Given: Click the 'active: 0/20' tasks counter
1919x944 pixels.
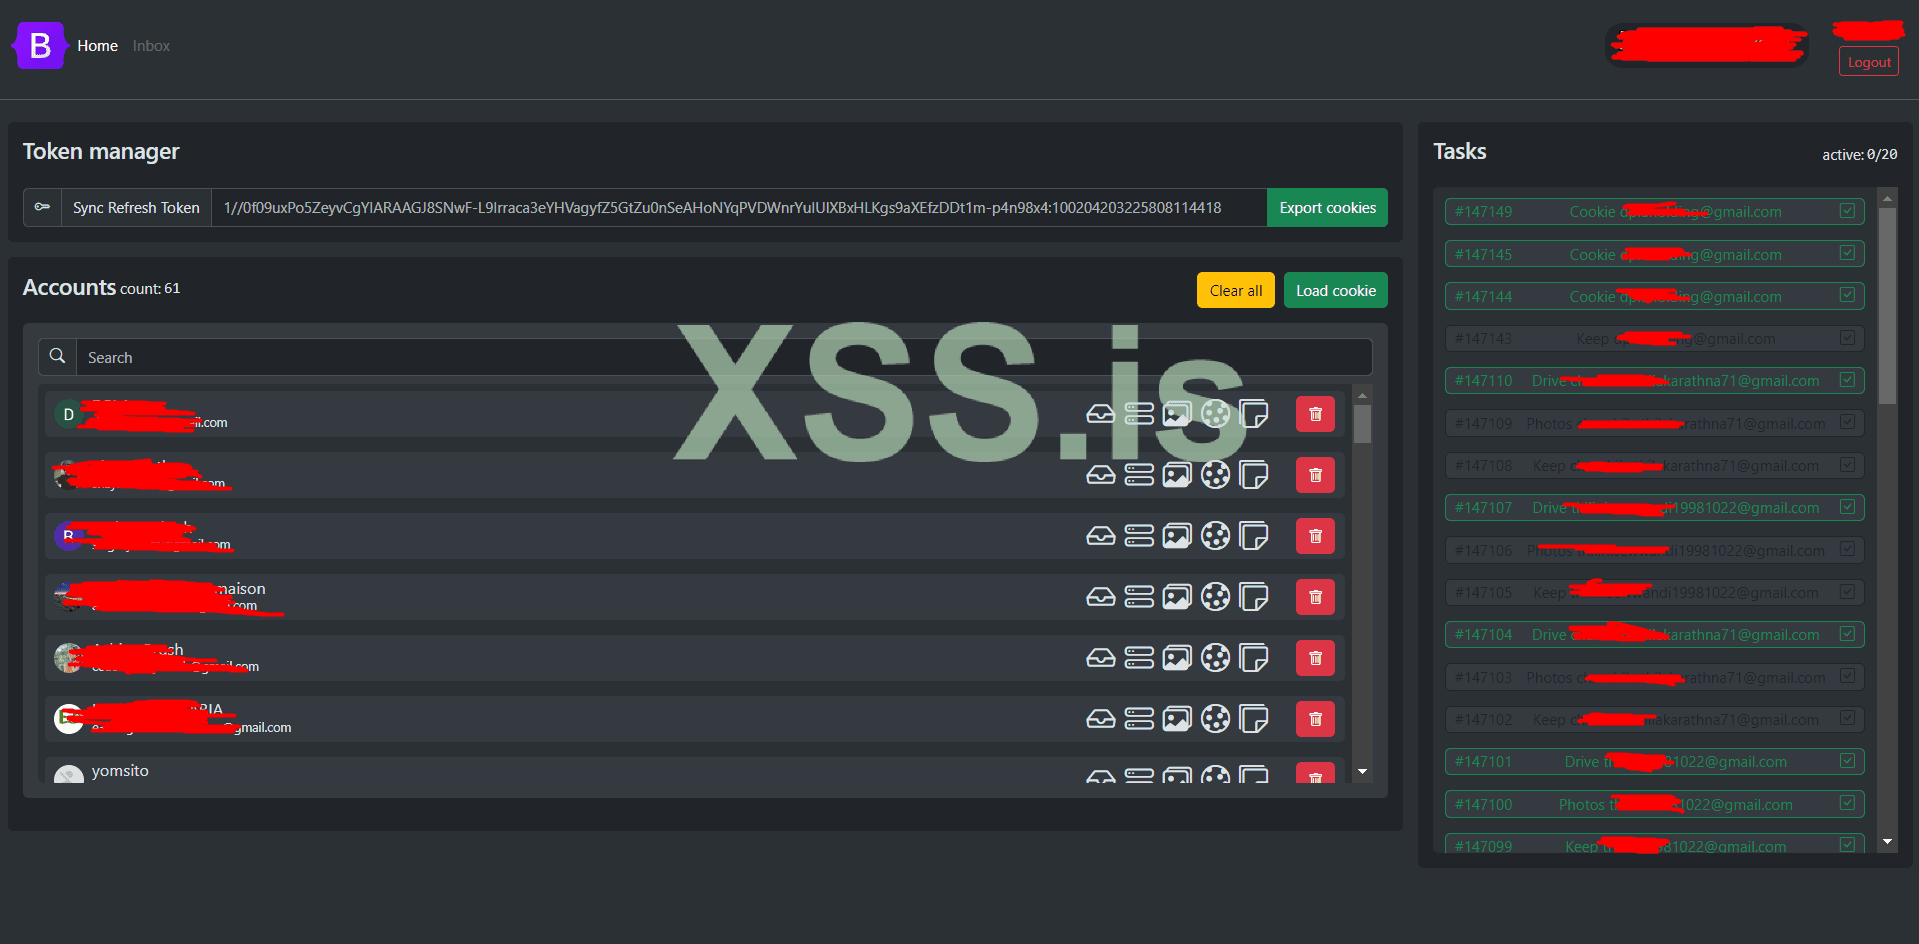Looking at the screenshot, I should 1859,155.
